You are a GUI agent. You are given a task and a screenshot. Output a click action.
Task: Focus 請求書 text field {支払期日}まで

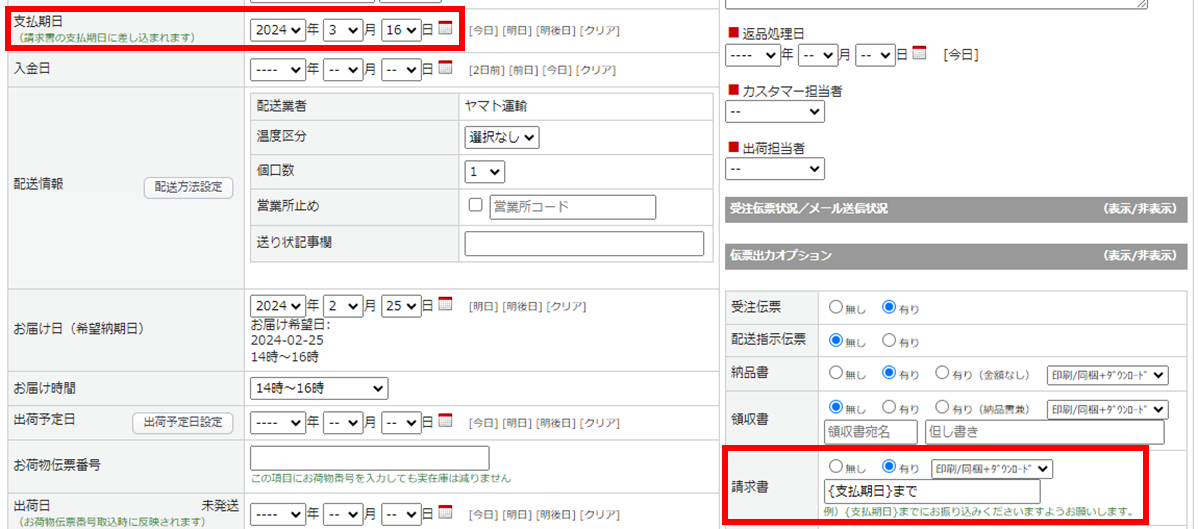pos(932,492)
